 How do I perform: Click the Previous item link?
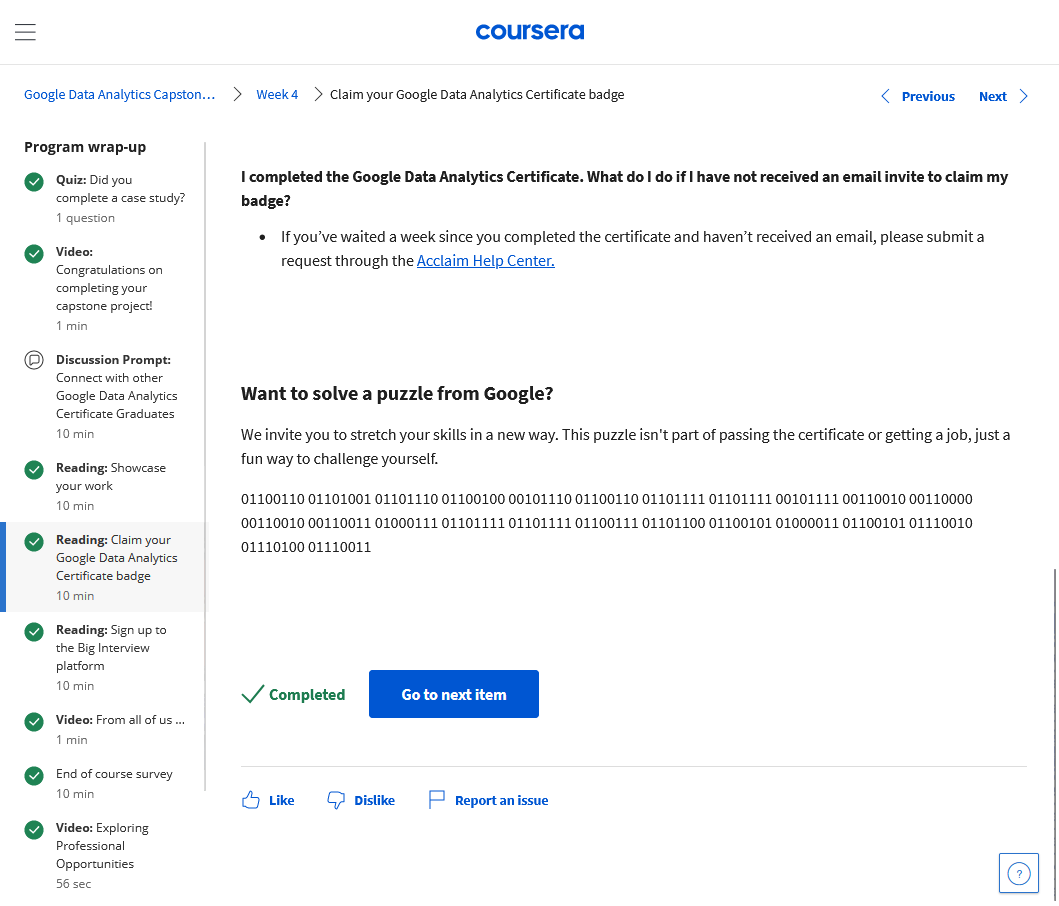point(928,97)
